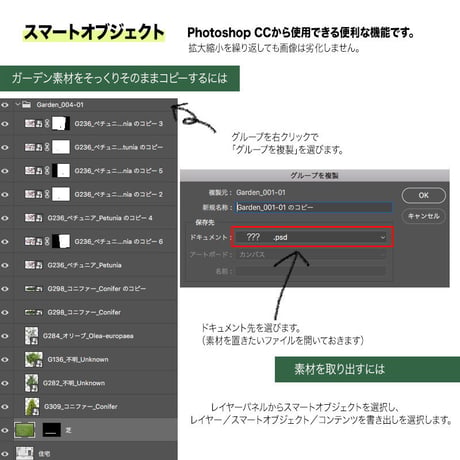460x460 pixels.
Task: Select layer mask of ペチュニア のコピー 6
Action: click(x=61, y=241)
